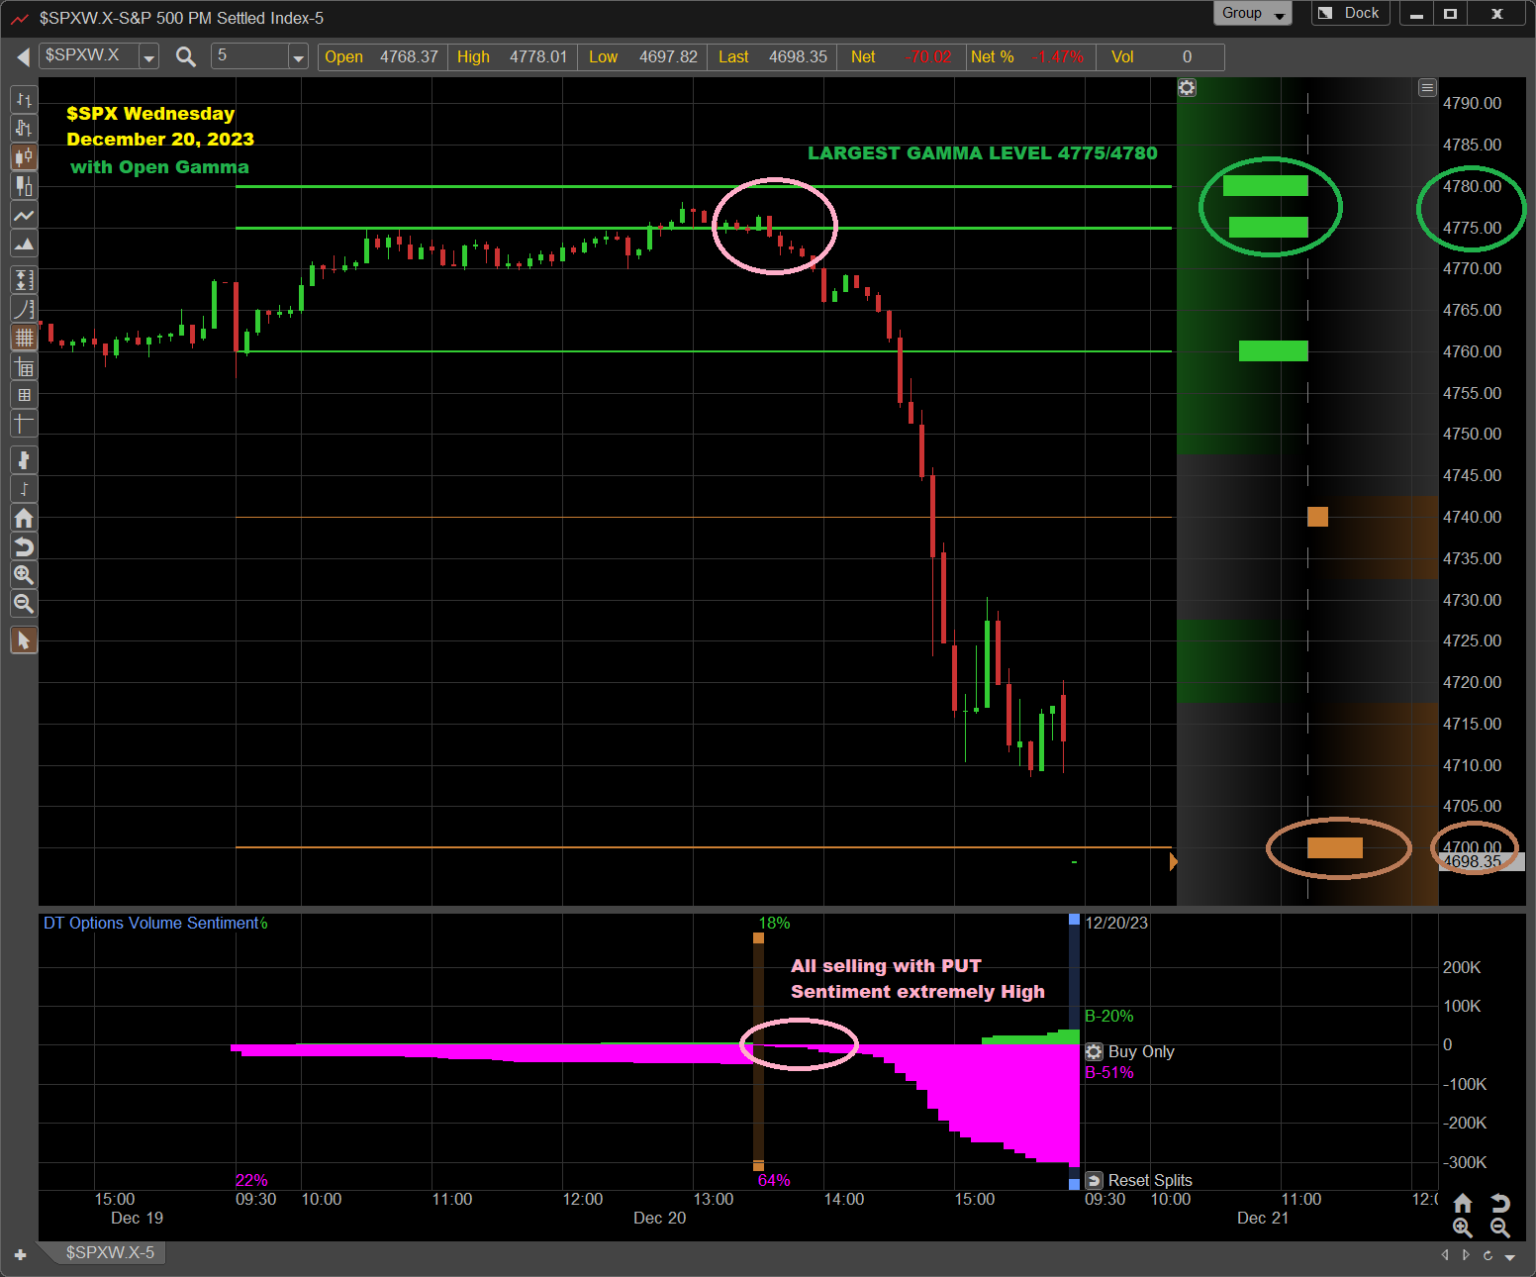This screenshot has width=1536, height=1277.
Task: Click the orange 4740 gamma level marker
Action: tap(1318, 517)
